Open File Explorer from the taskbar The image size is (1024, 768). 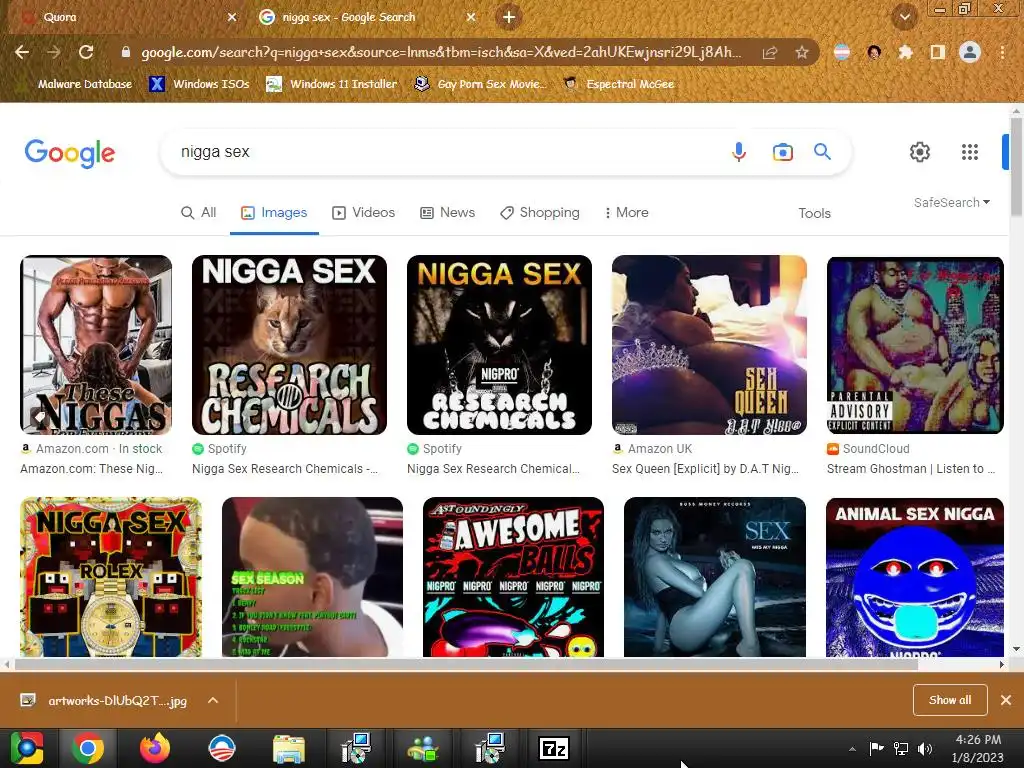point(289,748)
